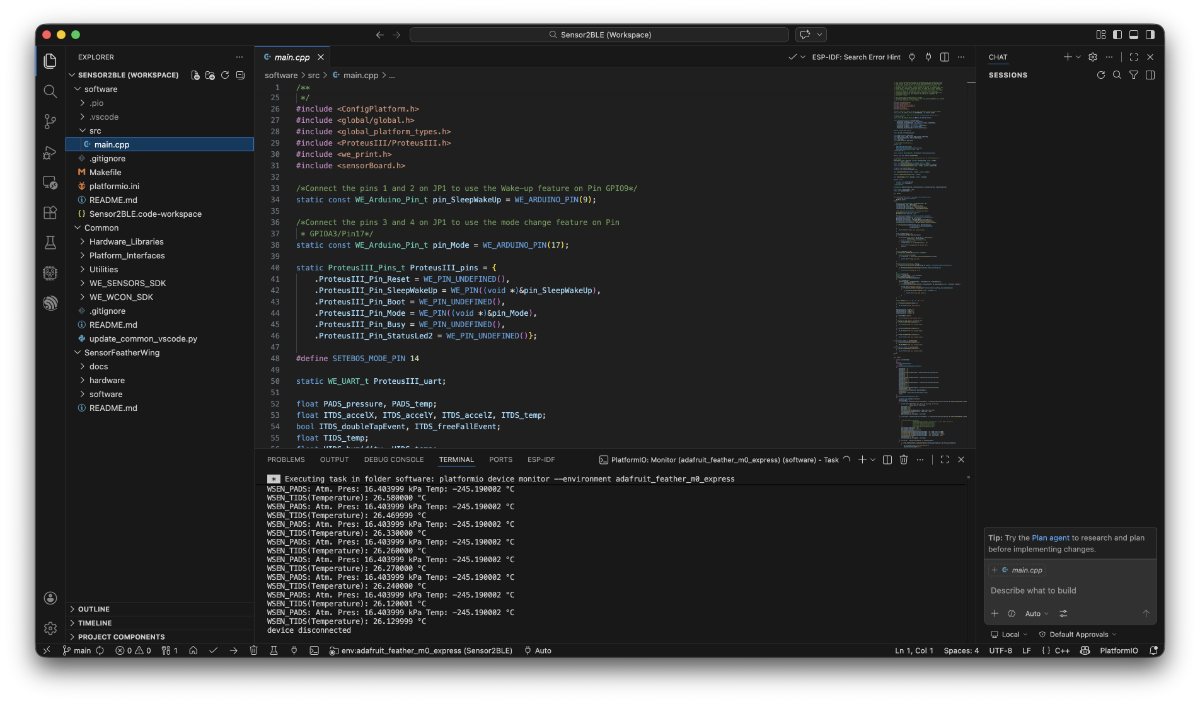This screenshot has height=704, width=1200.
Task: Open the Remote Explorer view in activity bar
Action: [50, 182]
